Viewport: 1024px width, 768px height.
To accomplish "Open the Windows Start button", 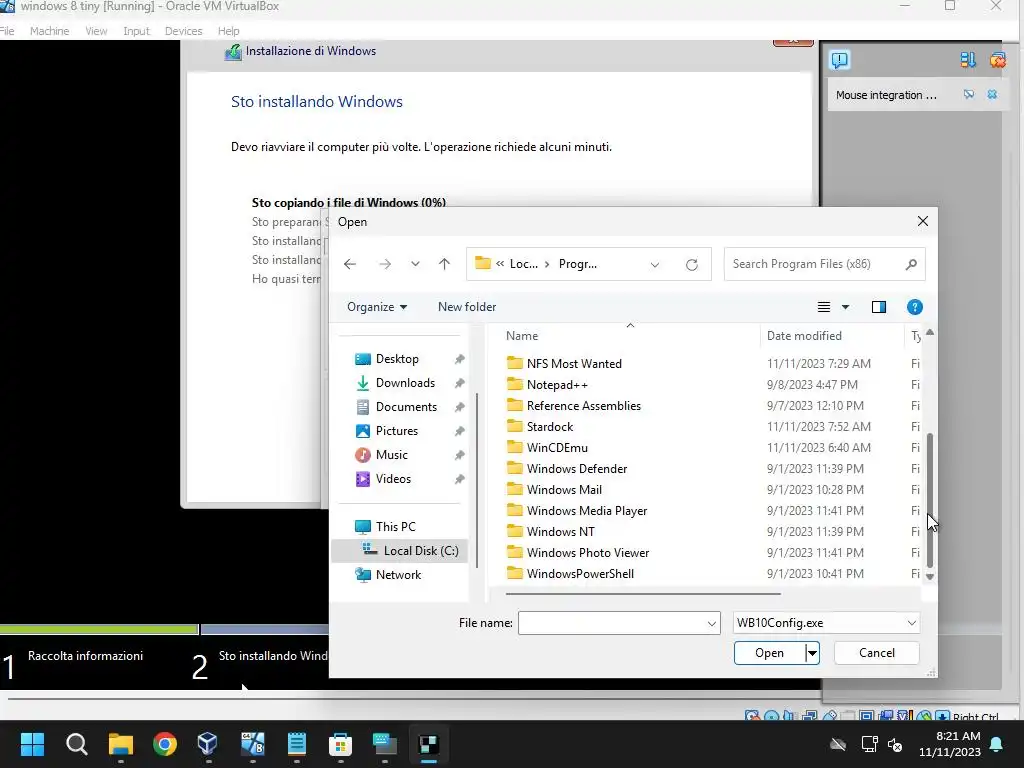I will coord(32,744).
